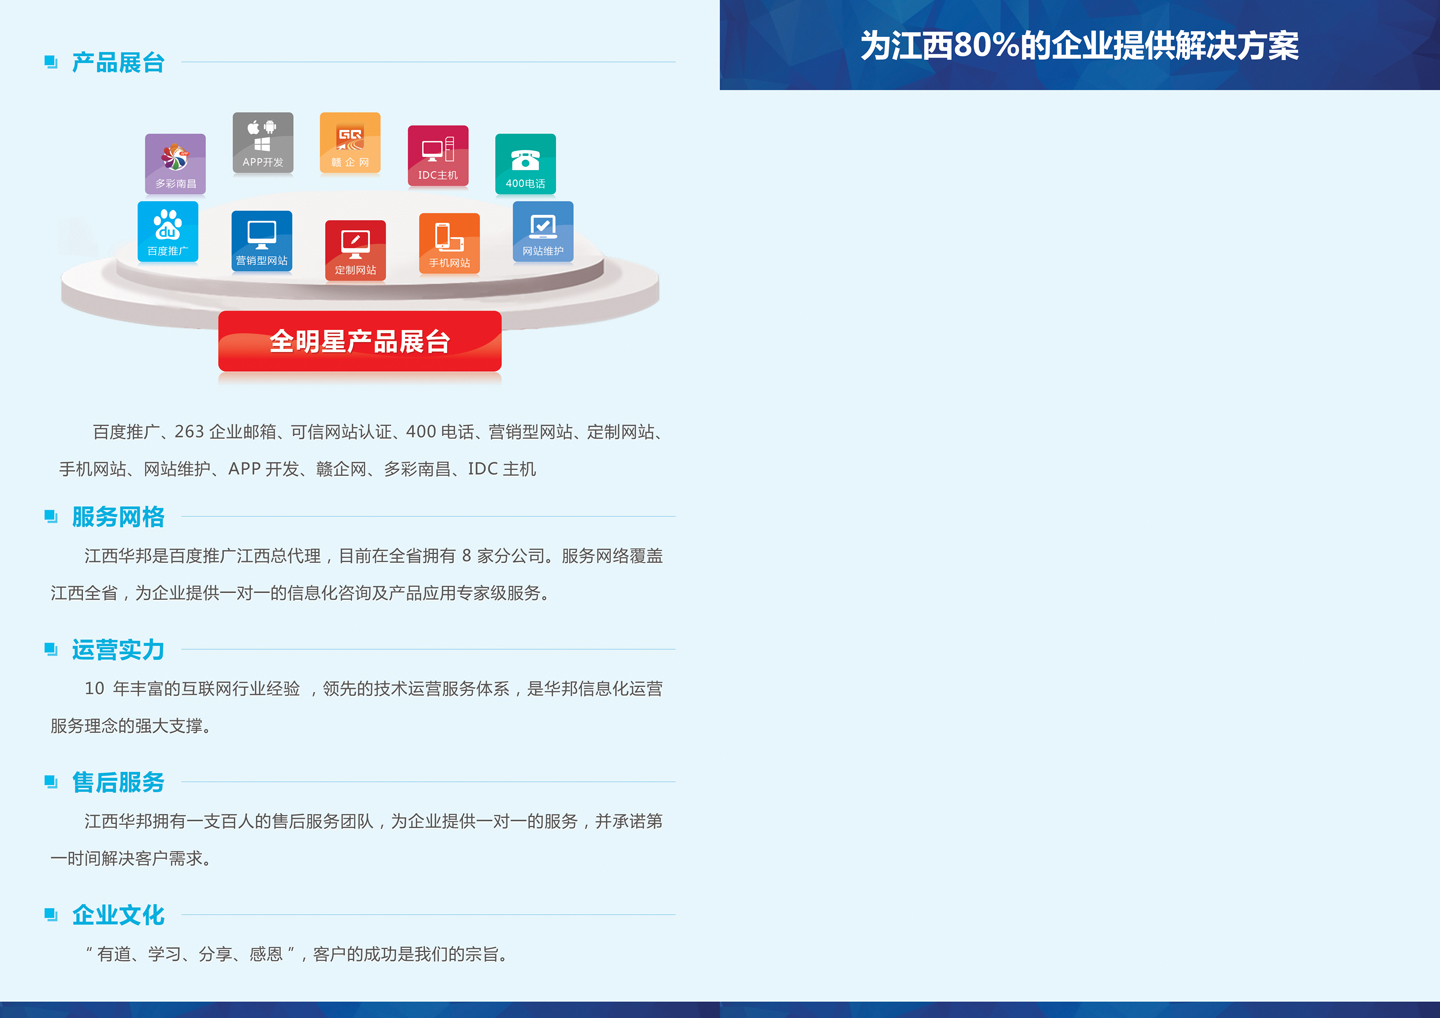The width and height of the screenshot is (1440, 1018).
Task: Click the line starting 10 年丰富的互联网行业经验
Action: pyautogui.click(x=374, y=689)
